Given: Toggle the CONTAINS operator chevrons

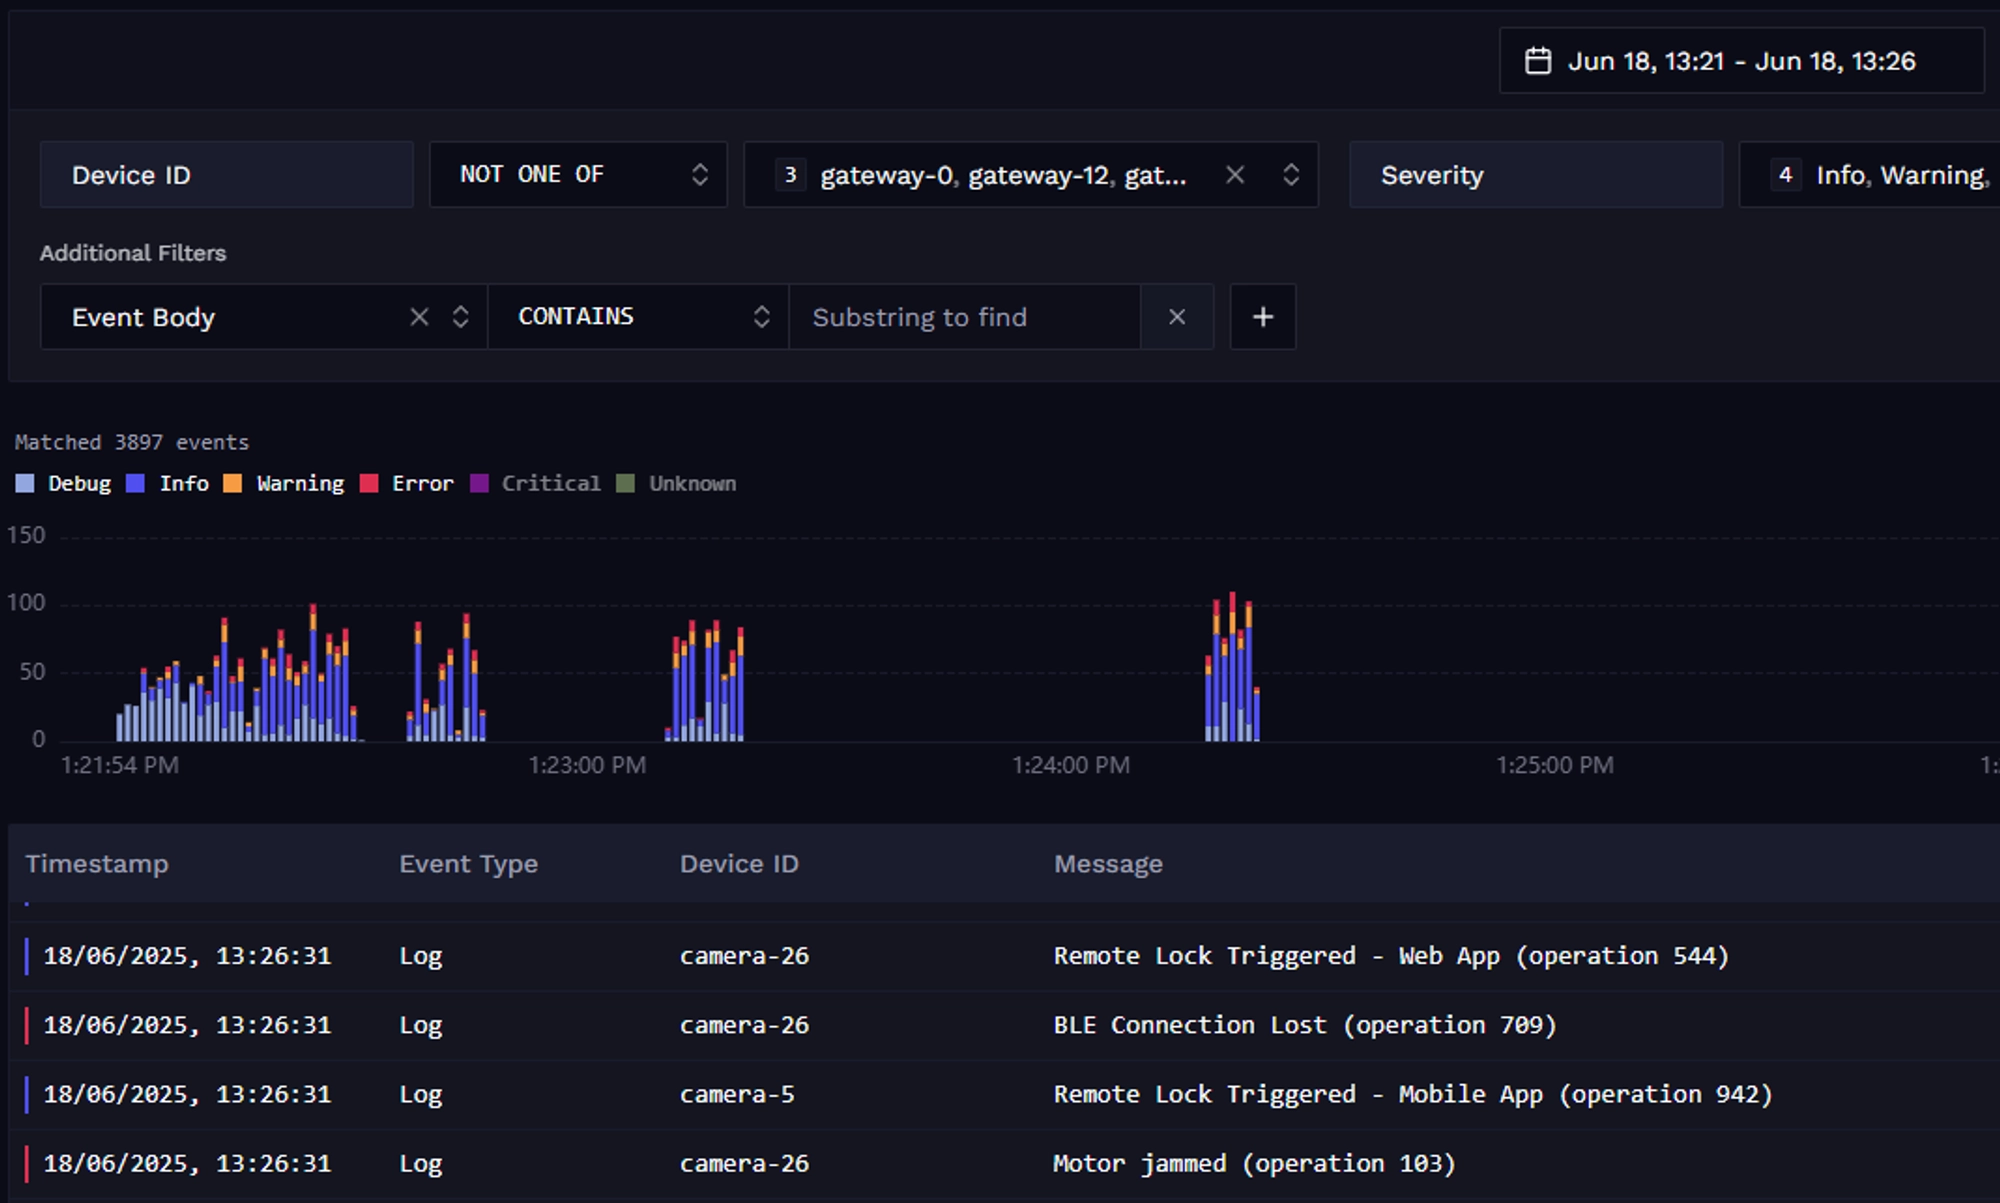Looking at the screenshot, I should pyautogui.click(x=761, y=317).
